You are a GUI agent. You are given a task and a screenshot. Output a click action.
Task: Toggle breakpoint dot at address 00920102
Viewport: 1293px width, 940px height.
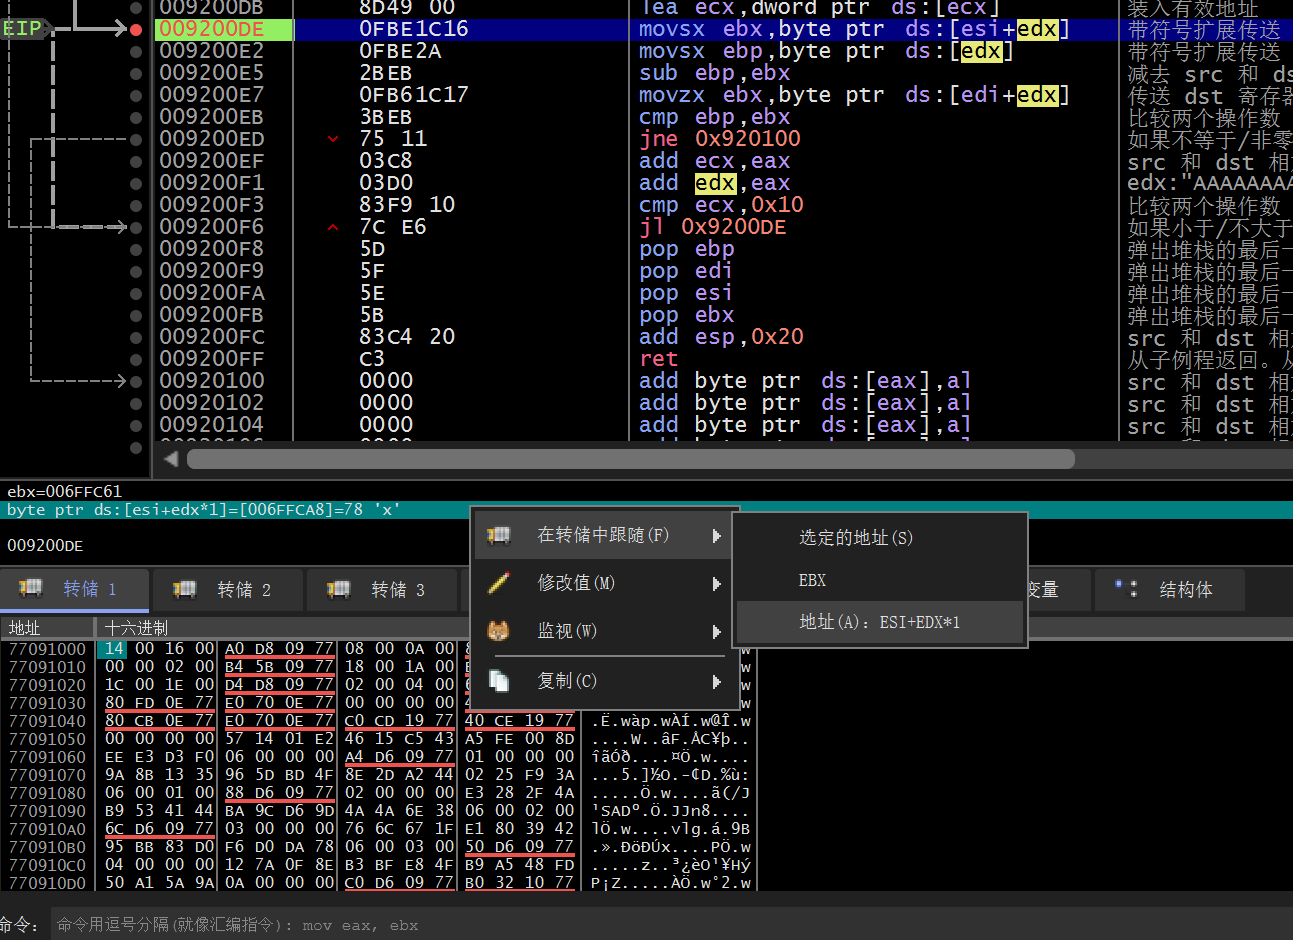[136, 403]
